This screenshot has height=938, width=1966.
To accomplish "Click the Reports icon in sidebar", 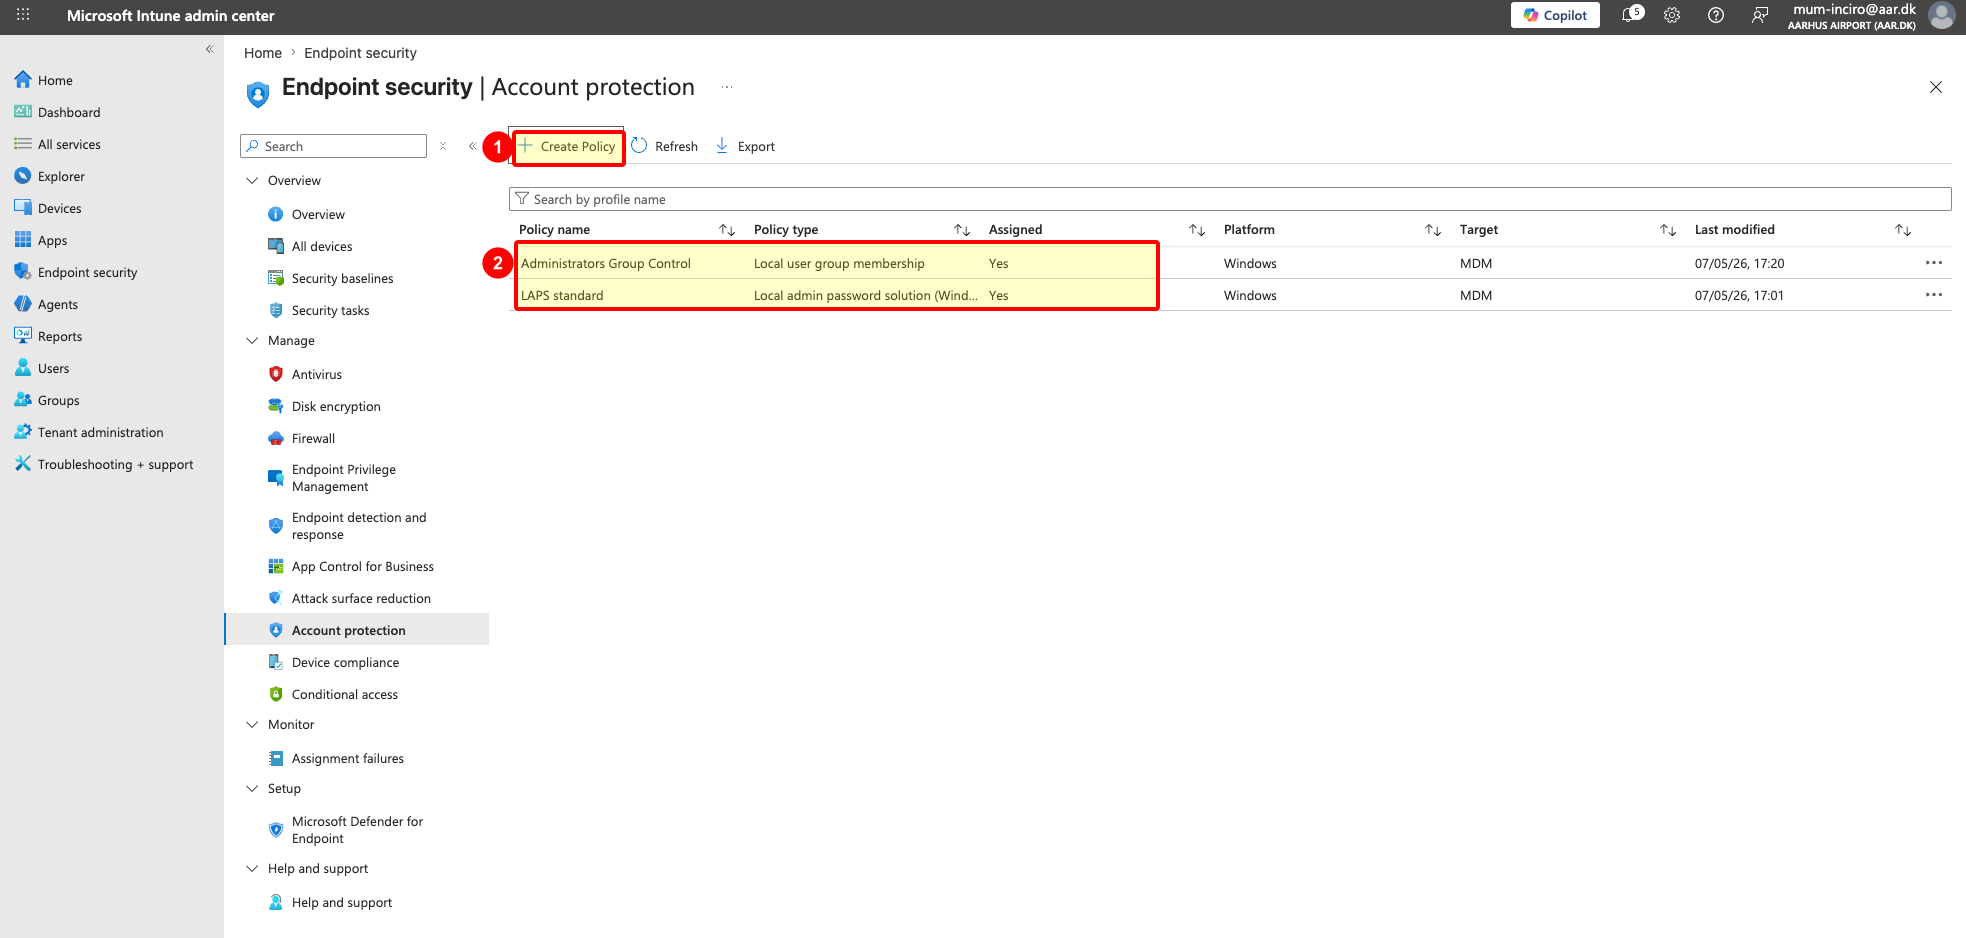I will pyautogui.click(x=23, y=336).
